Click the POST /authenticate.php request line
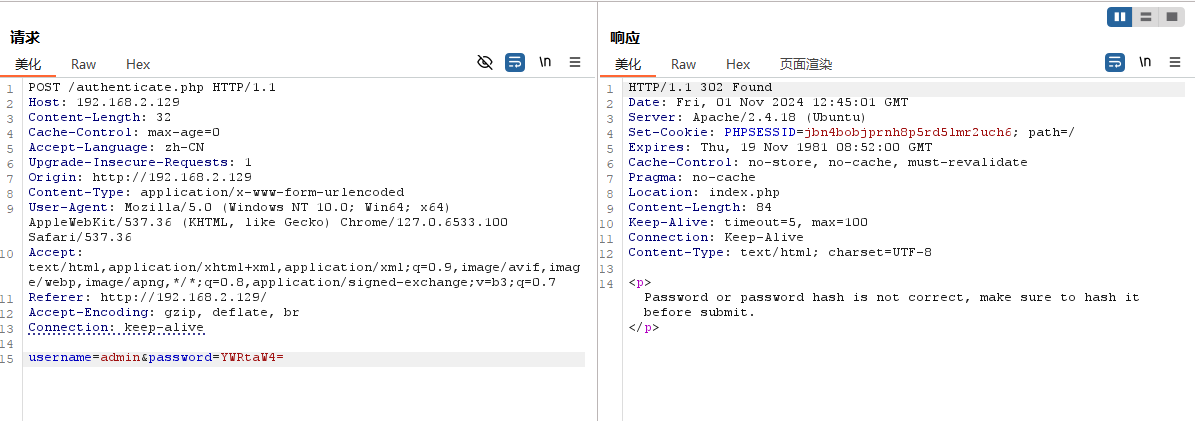 (x=152, y=87)
